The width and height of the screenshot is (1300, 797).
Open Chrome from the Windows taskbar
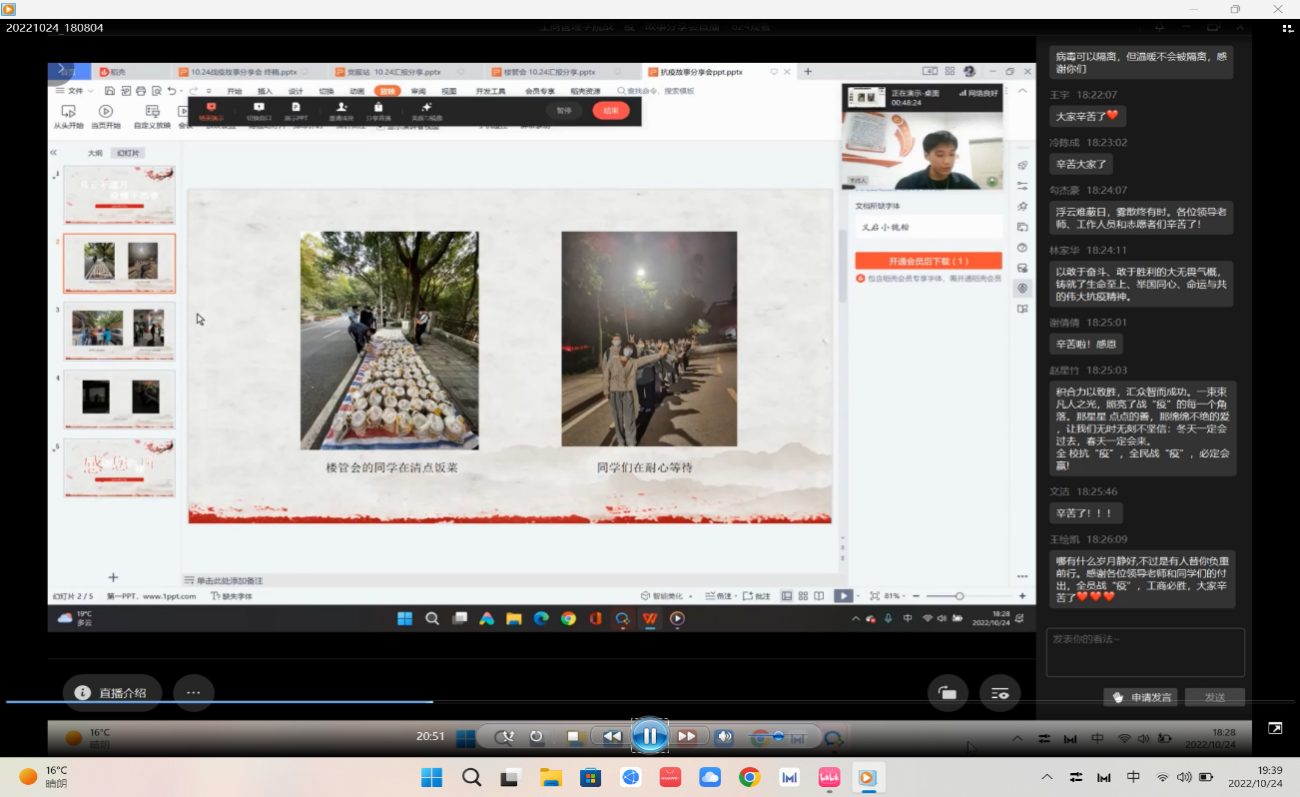[x=749, y=777]
